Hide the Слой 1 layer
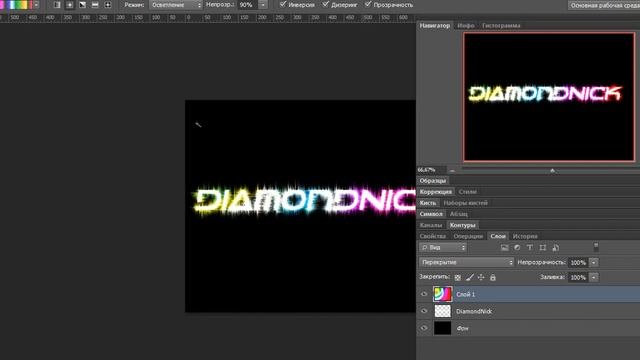Screen dimensions: 640x360 pos(424,294)
